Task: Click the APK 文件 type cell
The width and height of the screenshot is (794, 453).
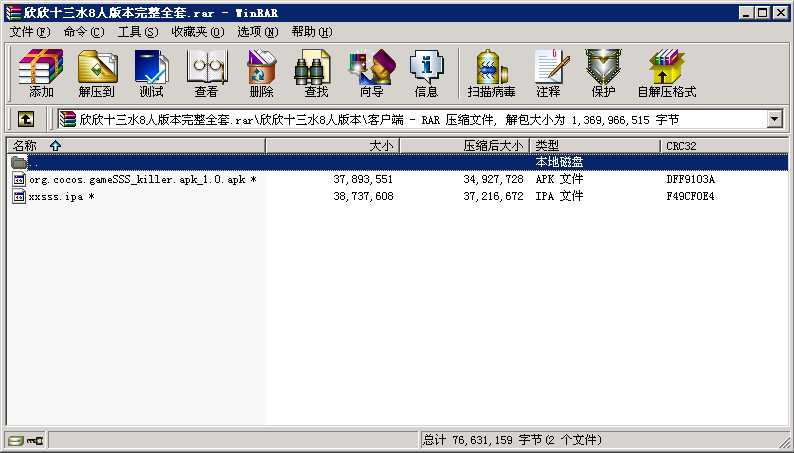Action: click(x=559, y=179)
